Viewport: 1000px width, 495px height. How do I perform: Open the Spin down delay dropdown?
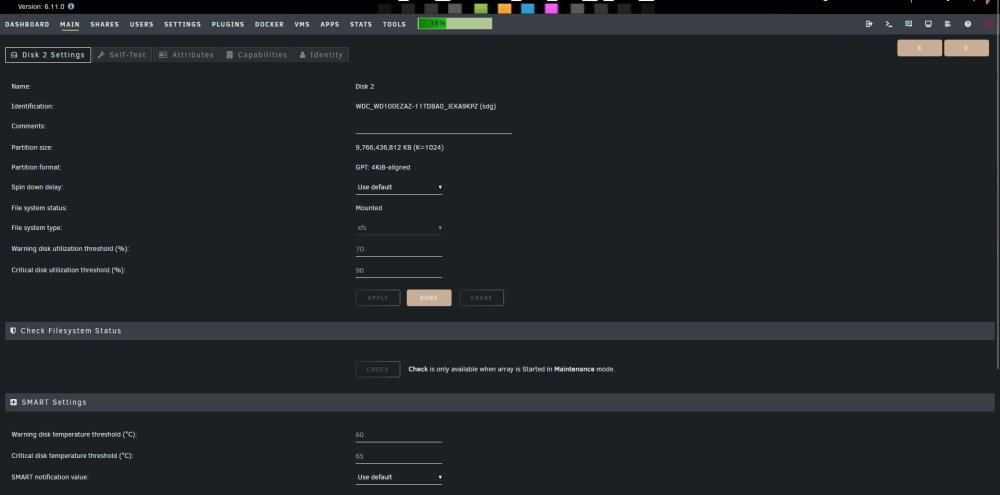click(x=399, y=188)
